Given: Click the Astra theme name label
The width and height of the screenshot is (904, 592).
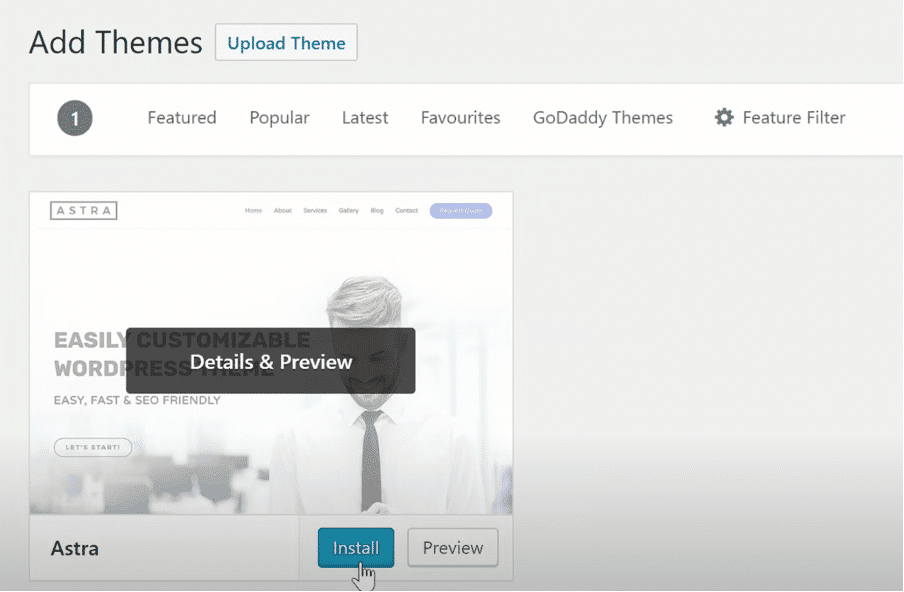Looking at the screenshot, I should pyautogui.click(x=76, y=548).
